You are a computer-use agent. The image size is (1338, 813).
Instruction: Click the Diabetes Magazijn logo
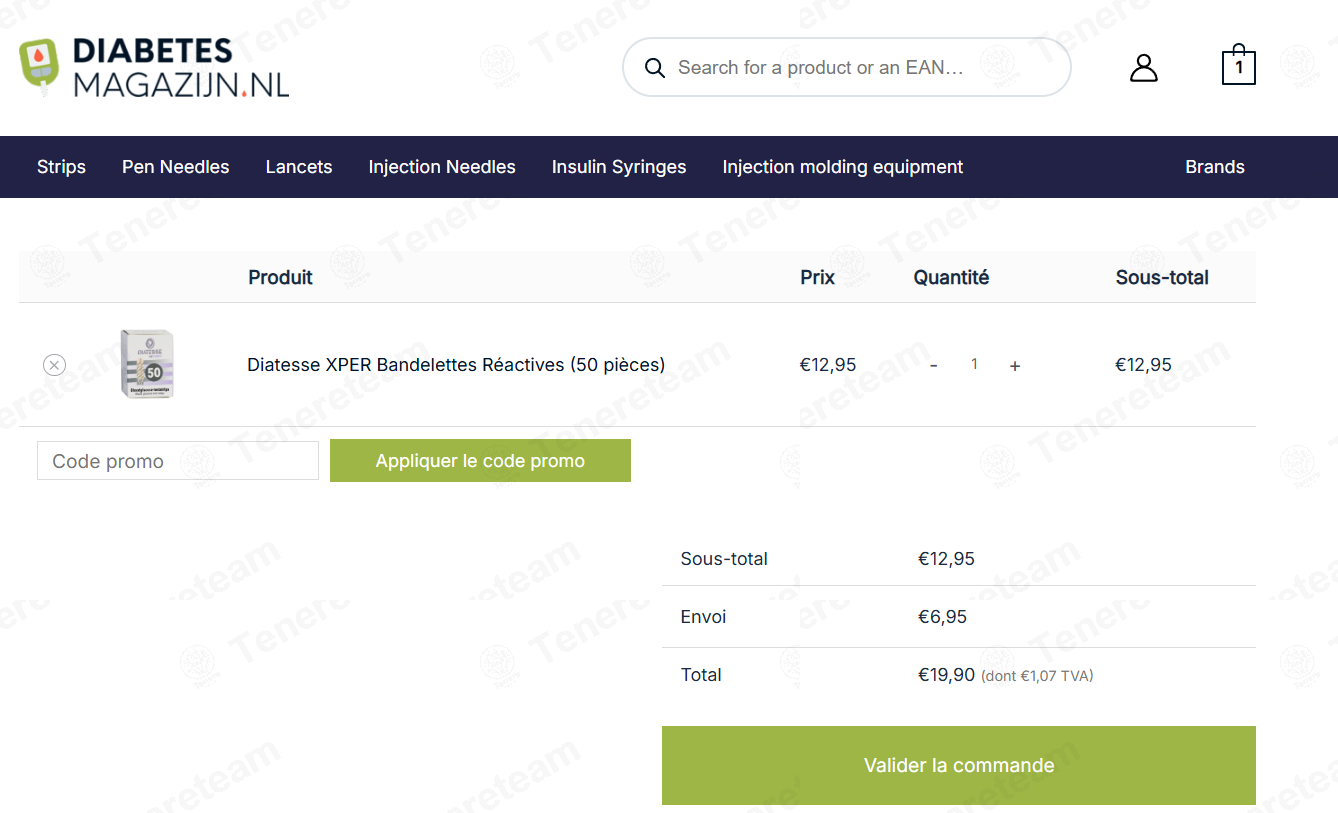(154, 68)
